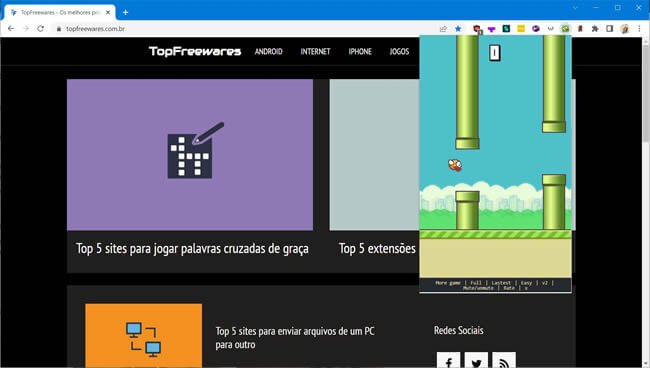Open the ANDROID menu item

click(269, 51)
